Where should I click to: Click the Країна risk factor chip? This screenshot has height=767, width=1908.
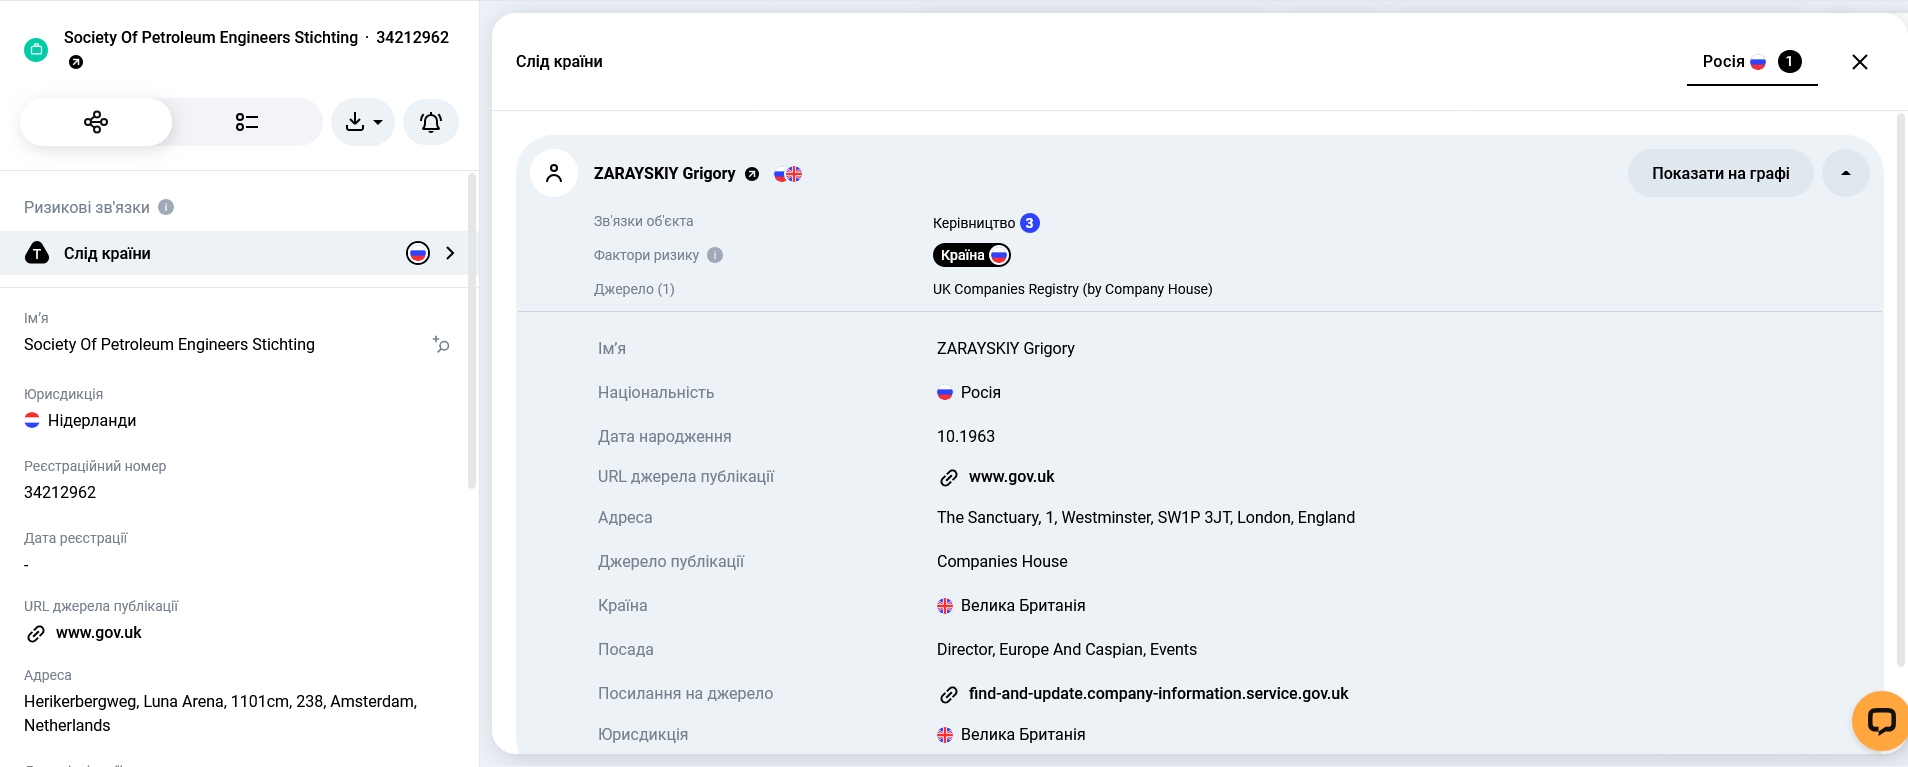[971, 255]
